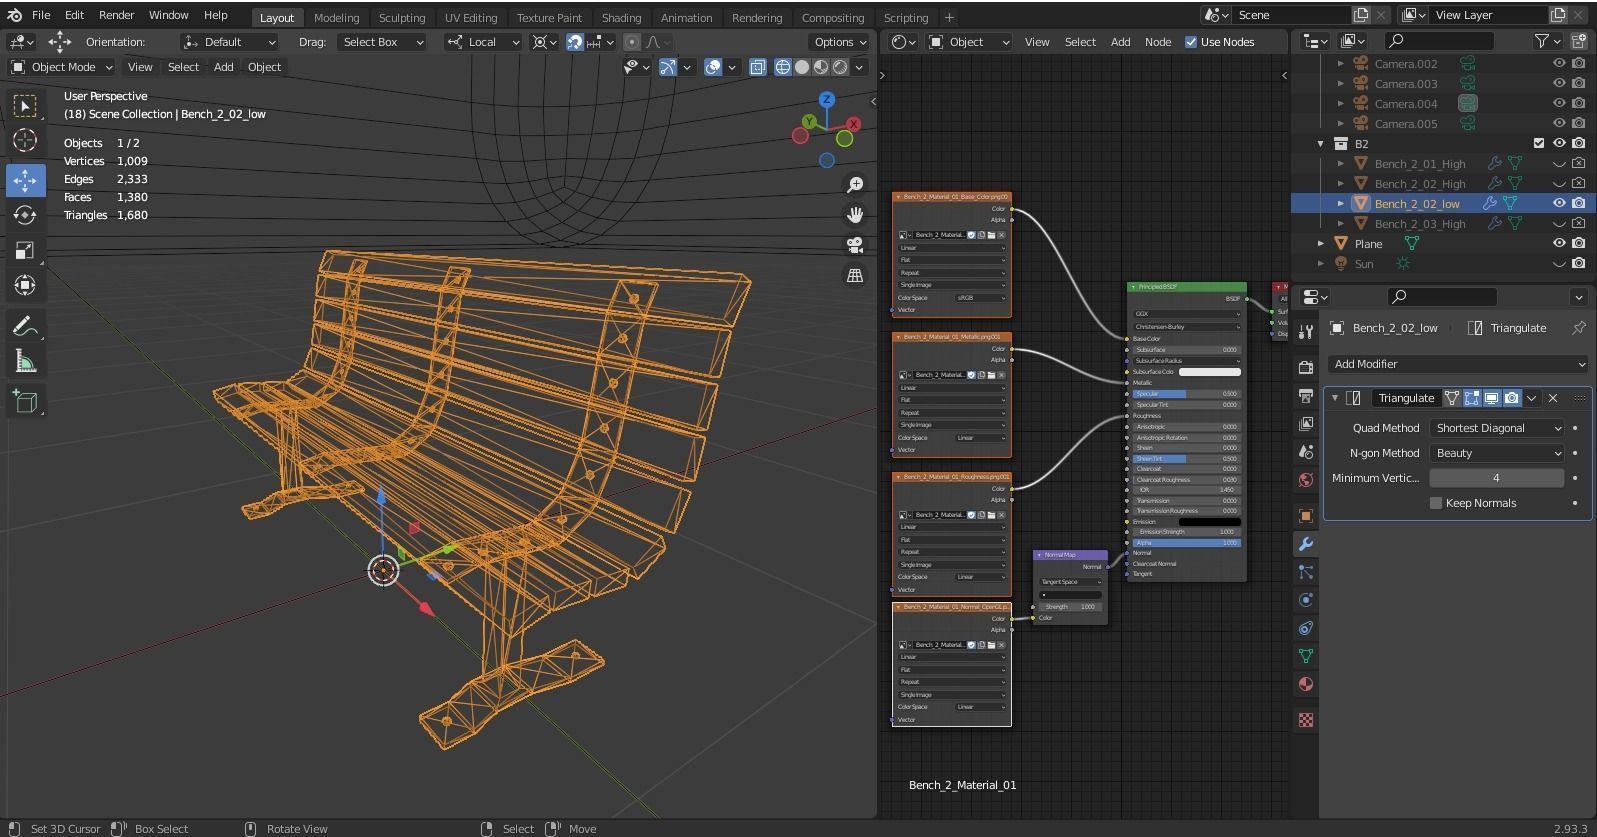The width and height of the screenshot is (1597, 837).
Task: Toggle Triangulate modifier viewport display
Action: tap(1491, 398)
